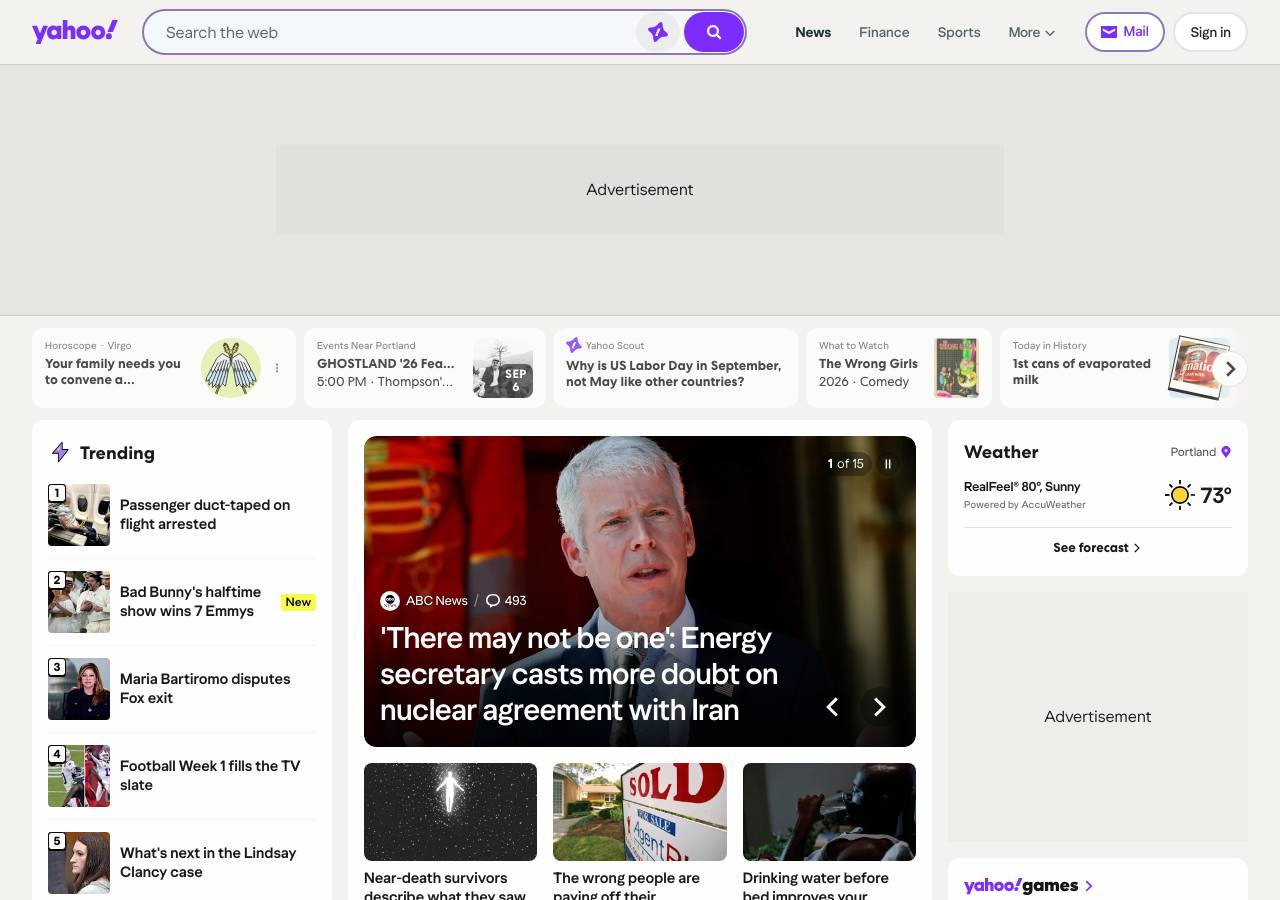The height and width of the screenshot is (900, 1280).
Task: Click the Maria Bartiromo trending thumbnail
Action: pos(79,689)
